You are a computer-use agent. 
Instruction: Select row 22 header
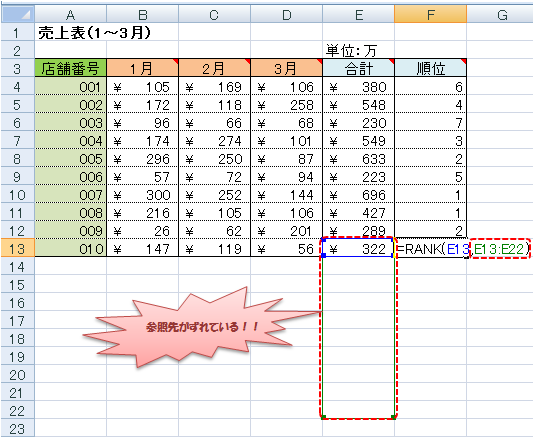click(x=18, y=411)
